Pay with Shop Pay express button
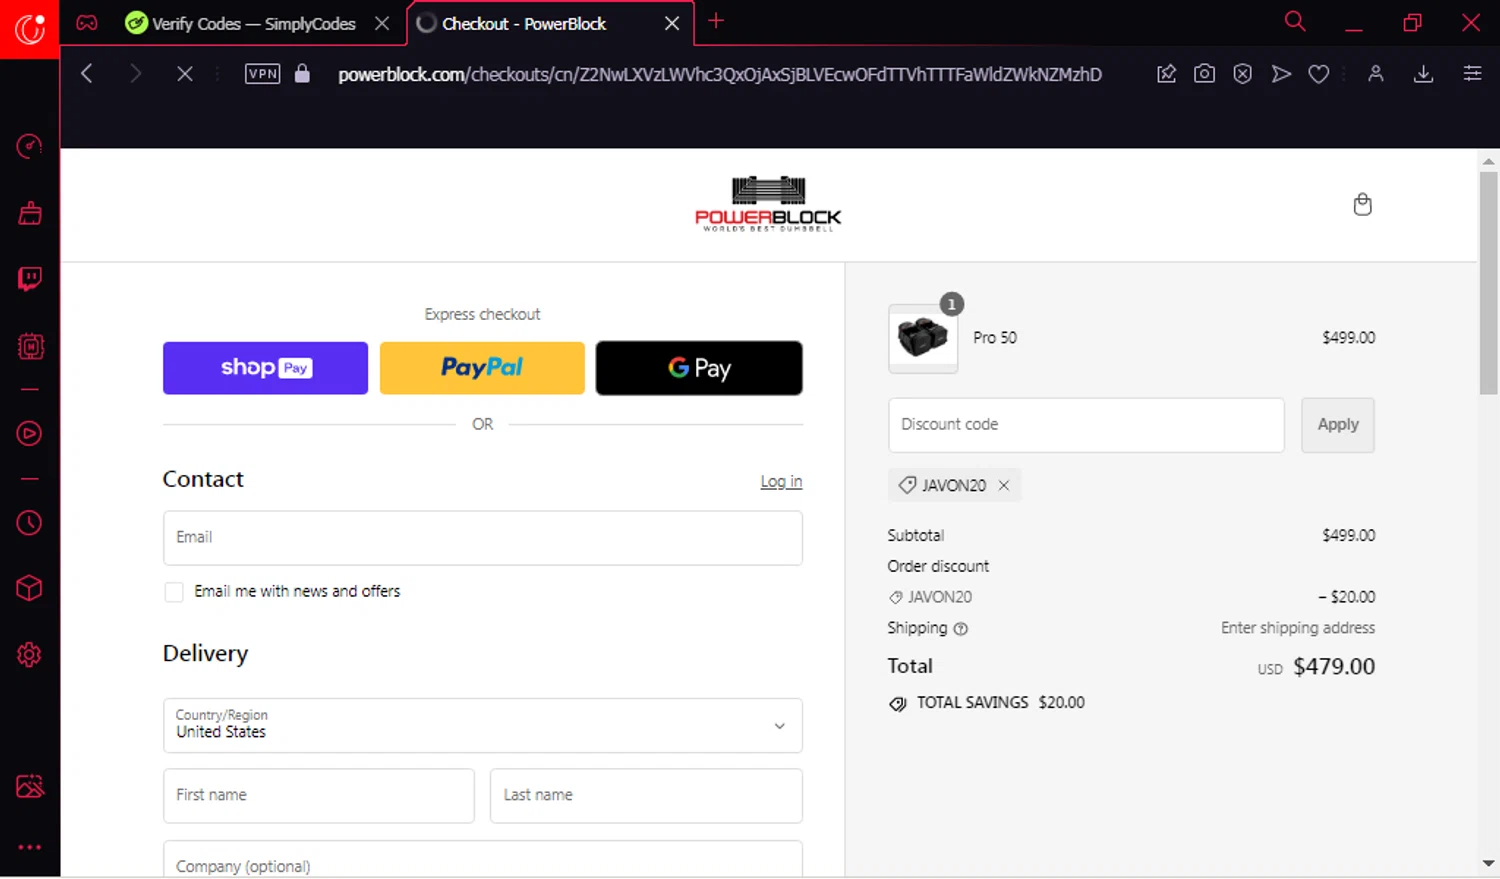This screenshot has height=879, width=1500. tap(265, 368)
